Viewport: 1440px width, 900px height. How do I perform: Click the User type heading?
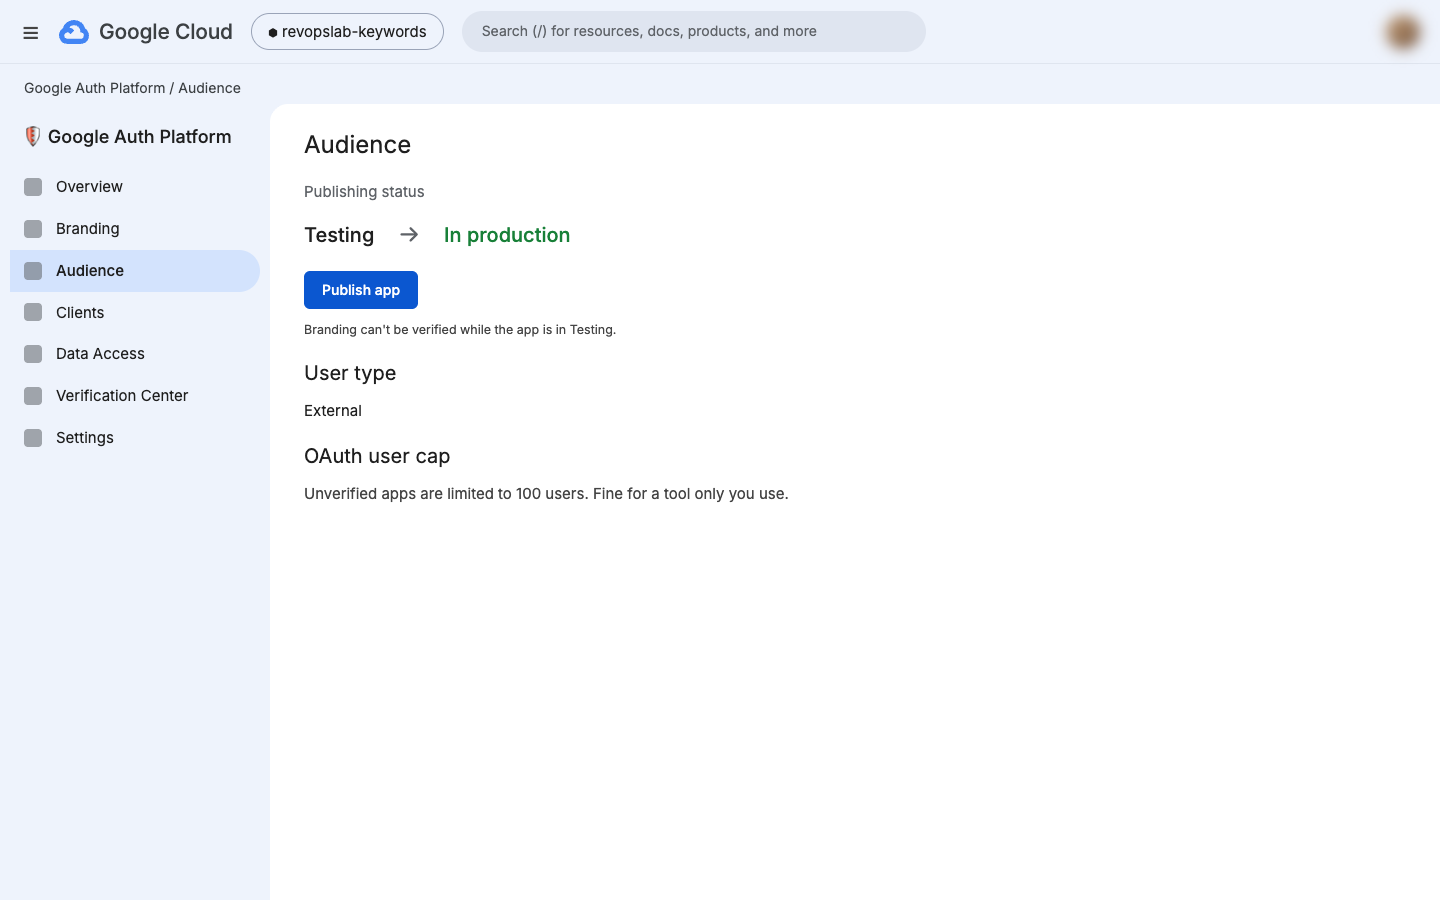tap(350, 373)
